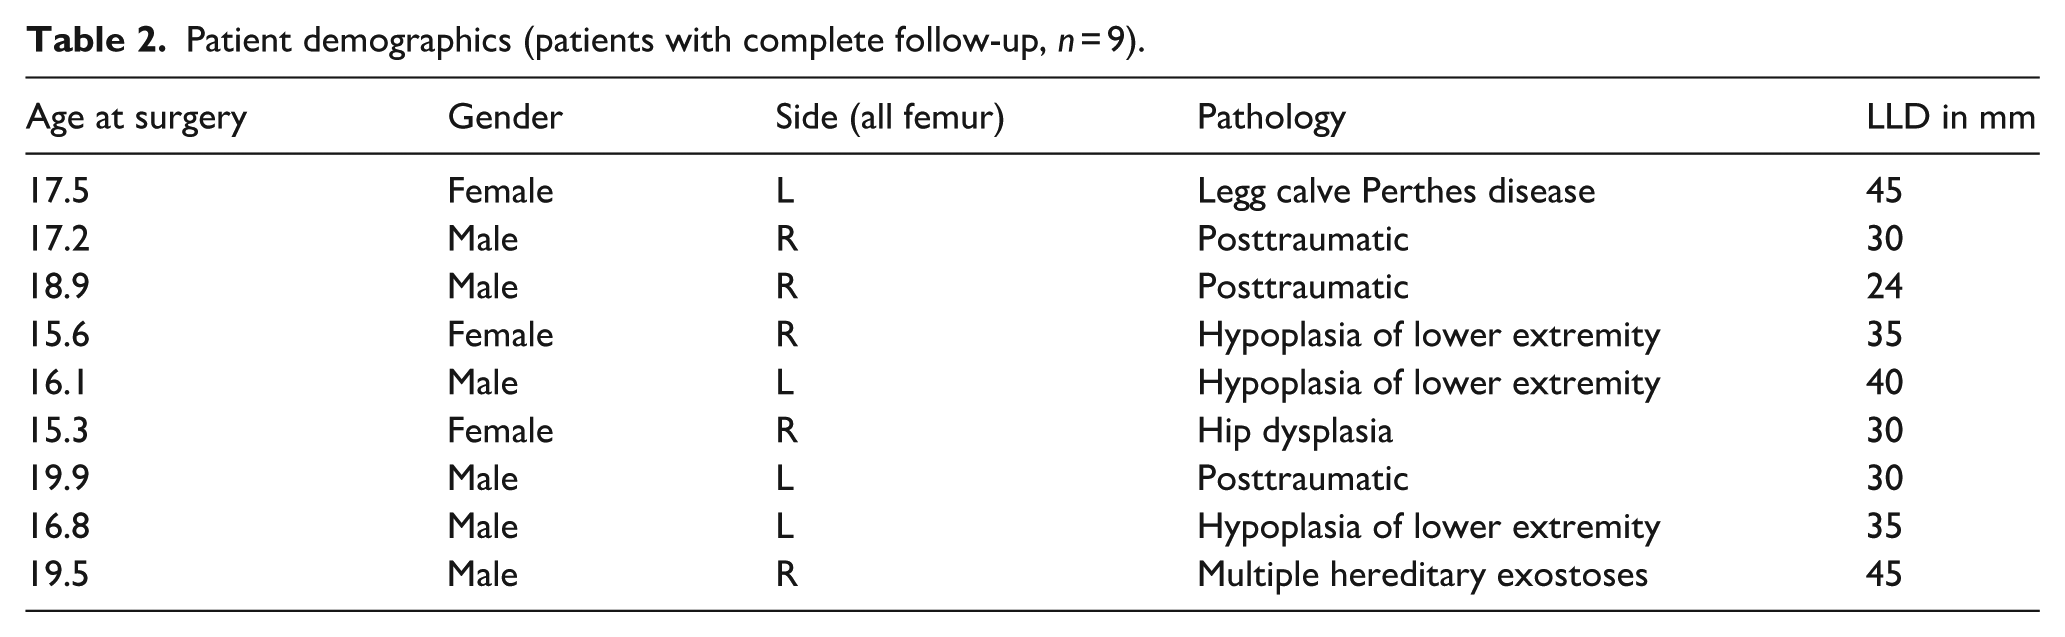Click Legg calve Perthes disease cell
This screenshot has width=2065, height=637.
point(1396,191)
